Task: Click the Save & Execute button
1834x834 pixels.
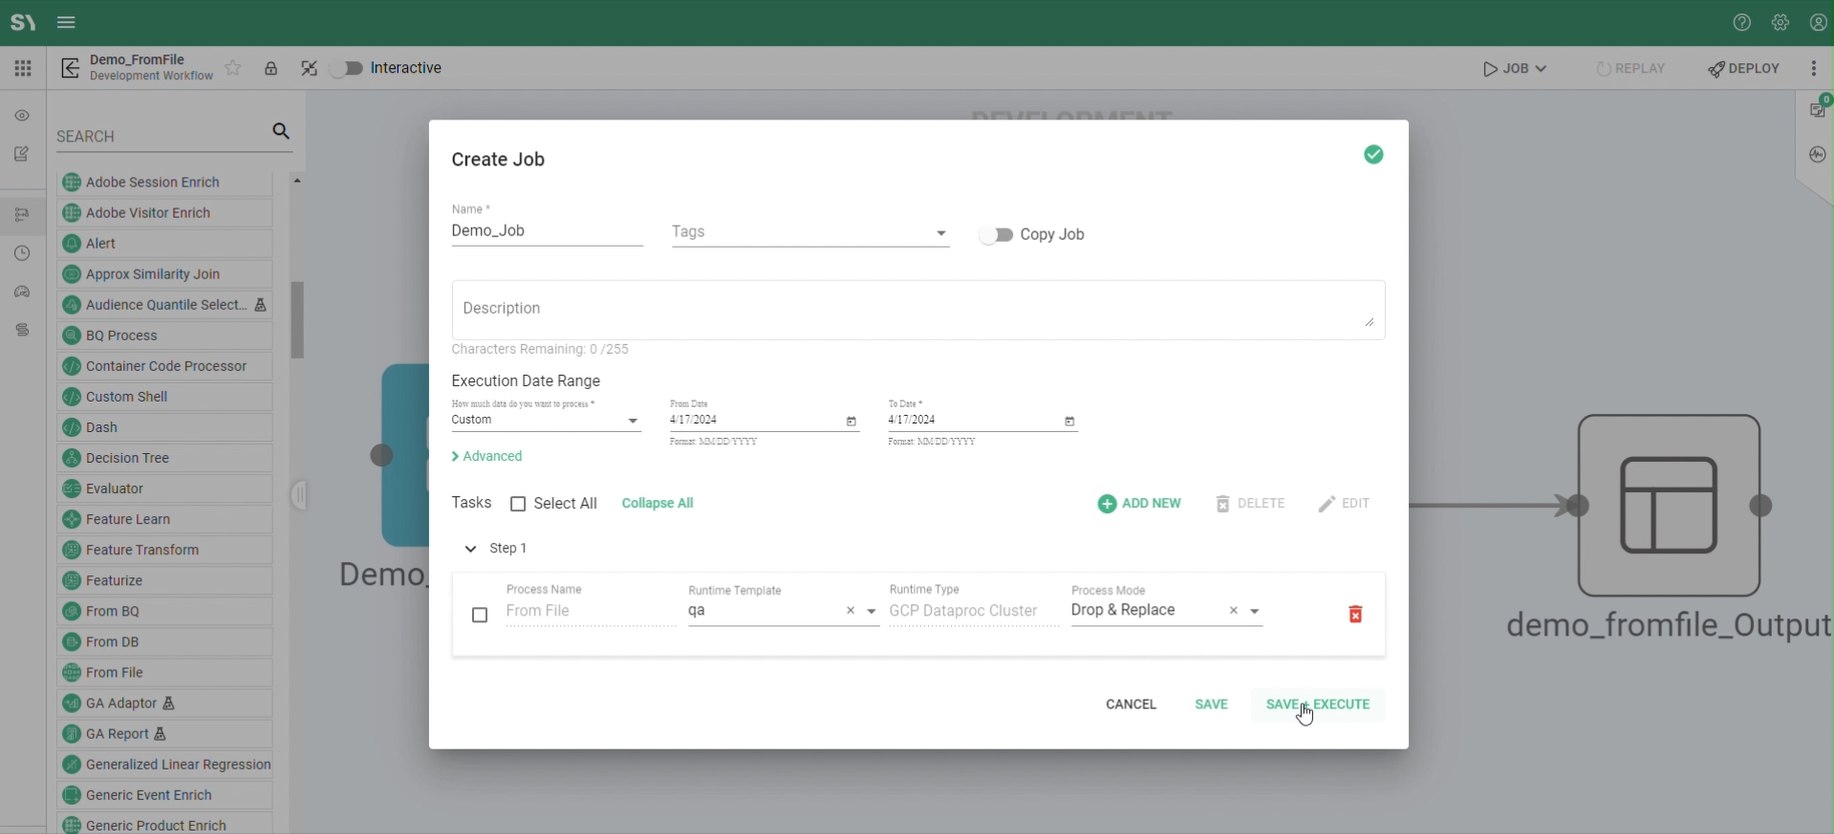Action: pyautogui.click(x=1317, y=704)
